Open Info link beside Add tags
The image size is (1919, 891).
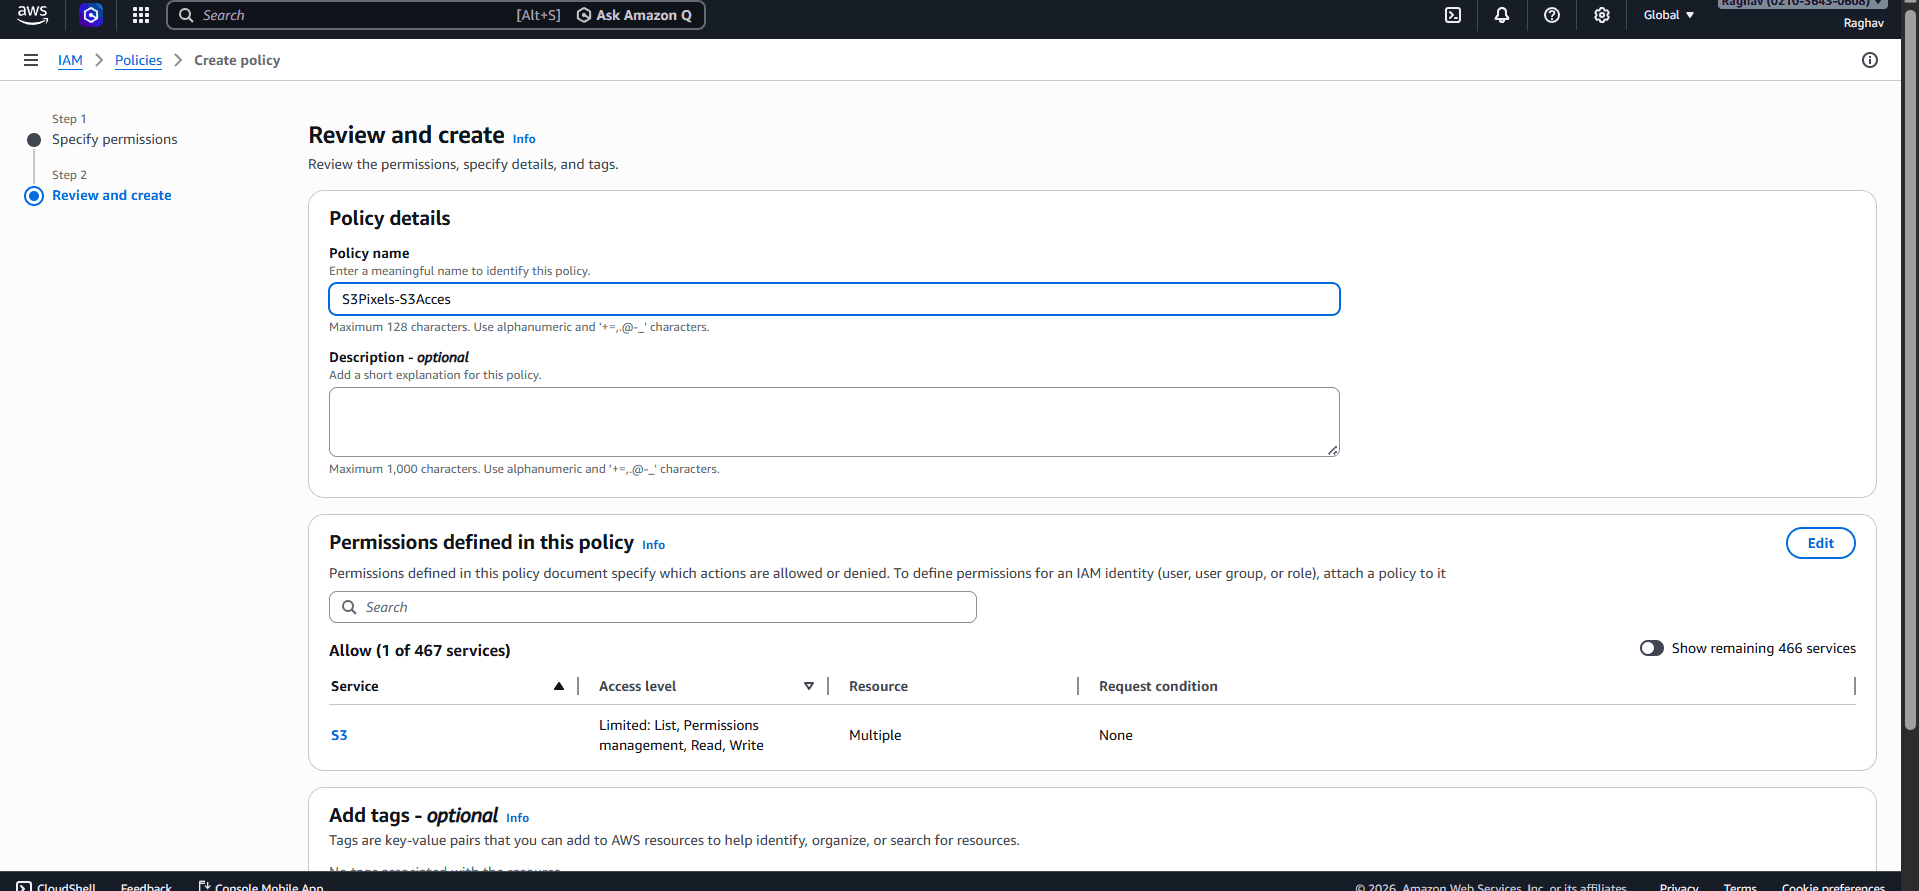pos(517,818)
